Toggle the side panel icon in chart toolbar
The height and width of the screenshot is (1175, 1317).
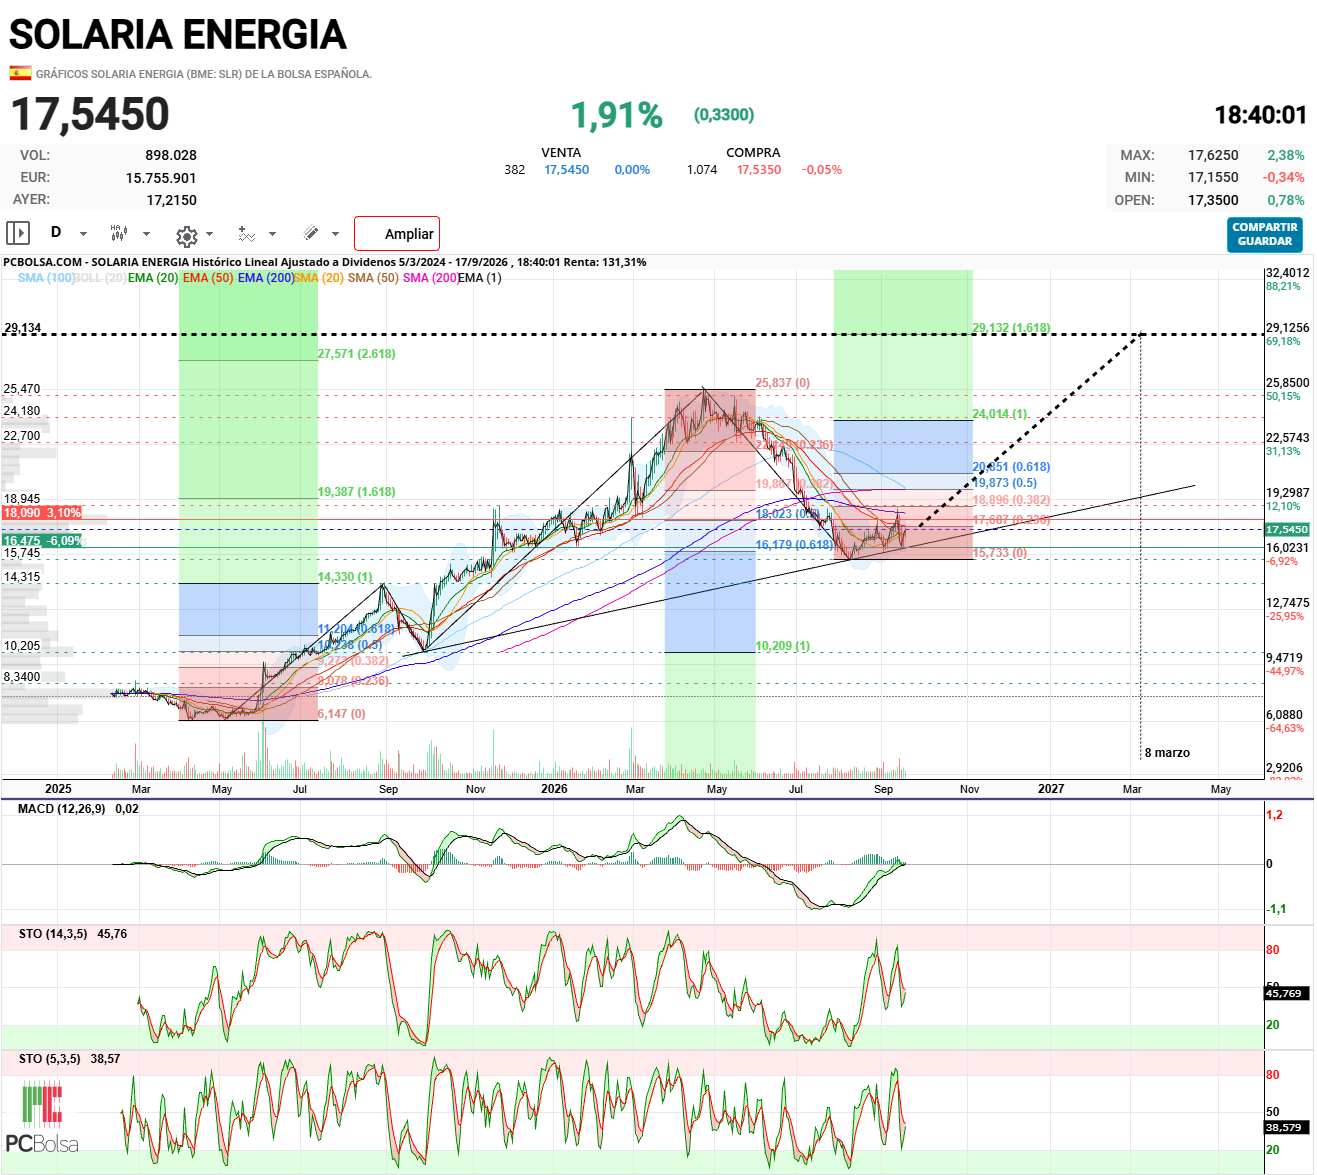tap(18, 233)
